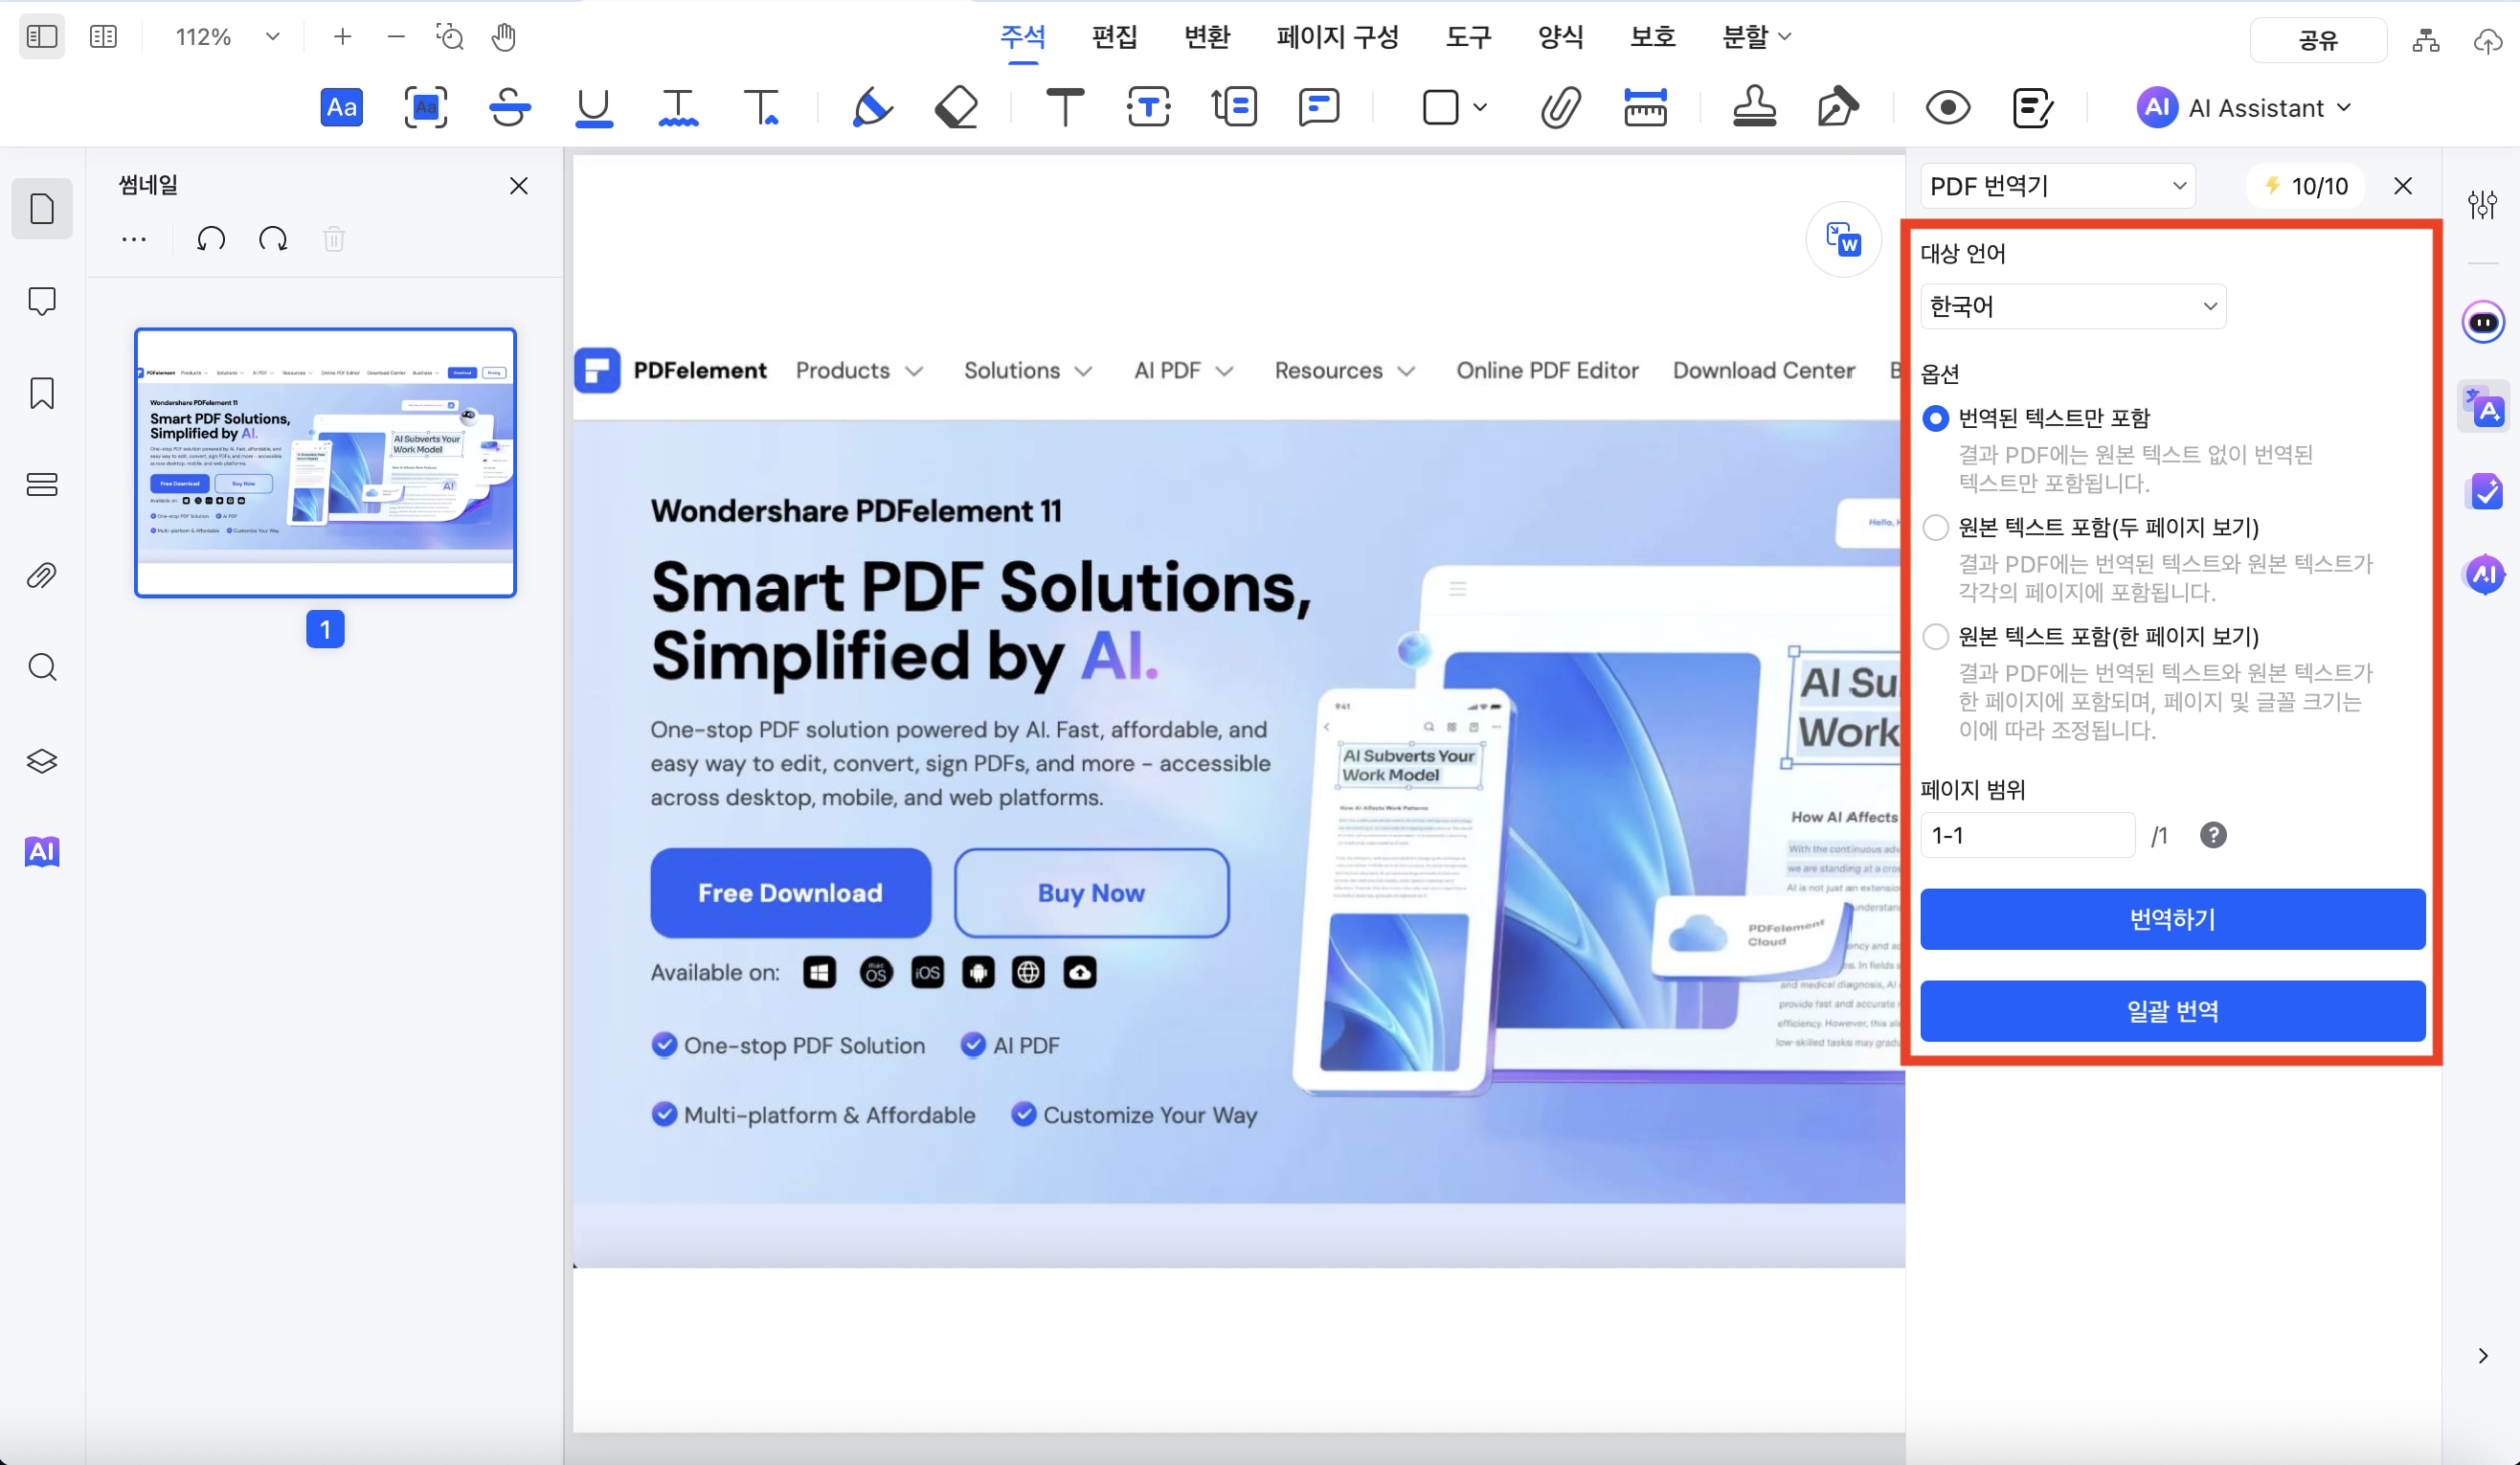The image size is (2520, 1465).
Task: Open properties sliders icon in right sidebar
Action: click(x=2482, y=205)
